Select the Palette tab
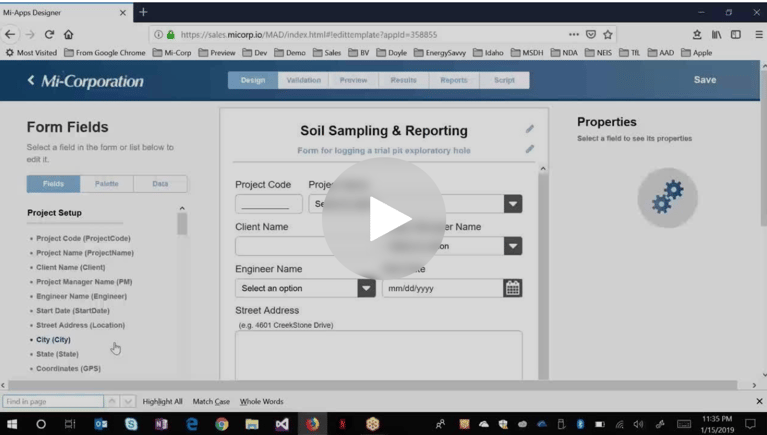Viewport: 767px width, 435px height. pos(107,183)
